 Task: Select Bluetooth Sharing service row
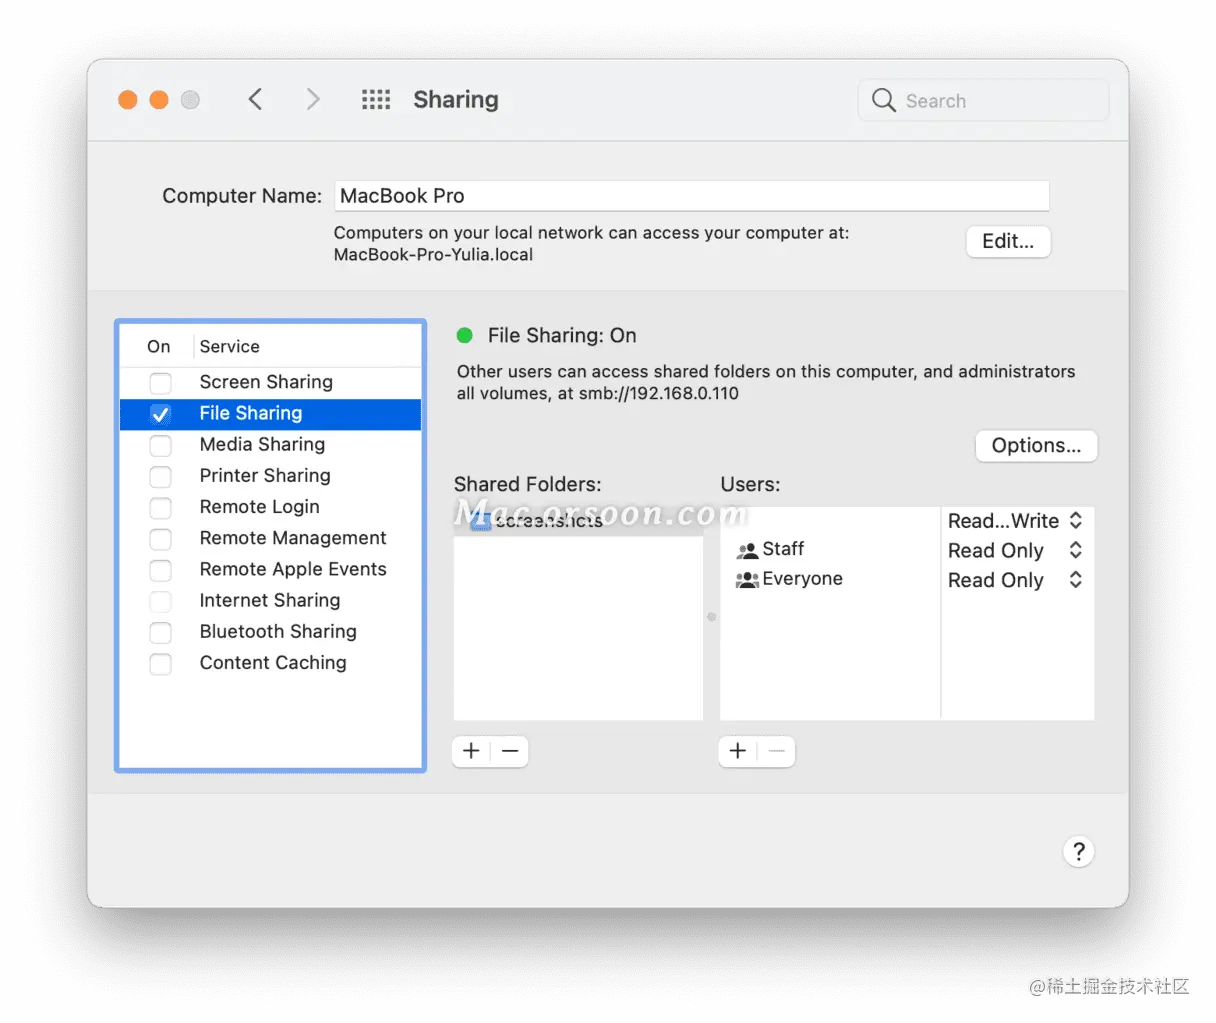pos(271,631)
